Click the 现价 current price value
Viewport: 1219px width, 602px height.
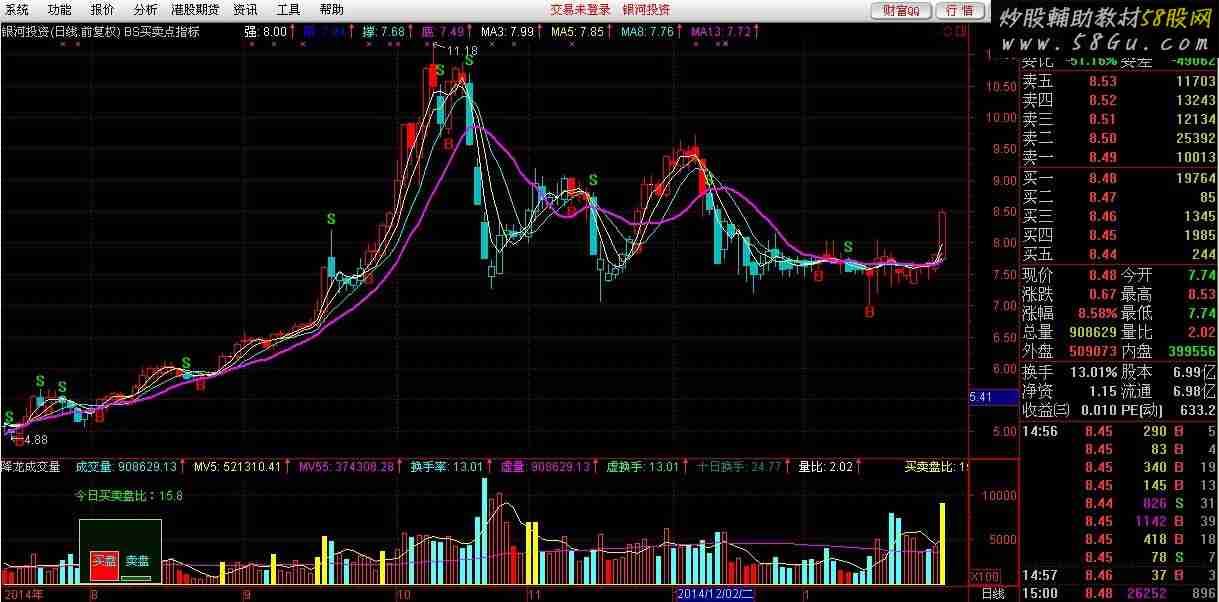(1102, 276)
